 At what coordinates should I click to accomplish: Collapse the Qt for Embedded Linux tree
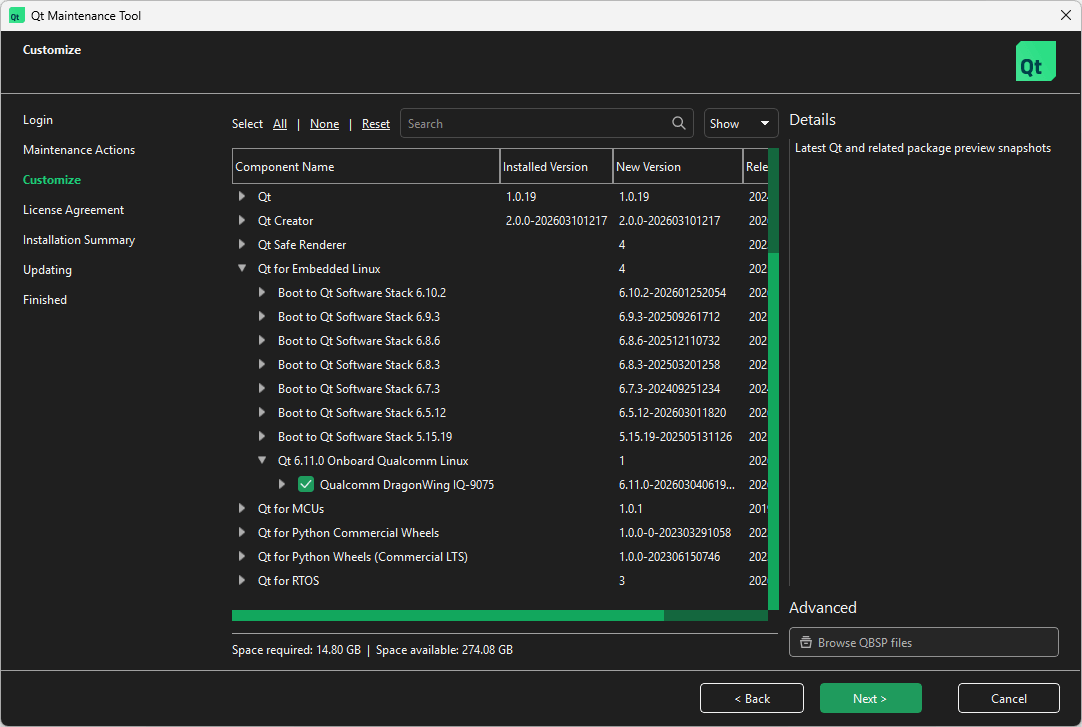tap(241, 268)
